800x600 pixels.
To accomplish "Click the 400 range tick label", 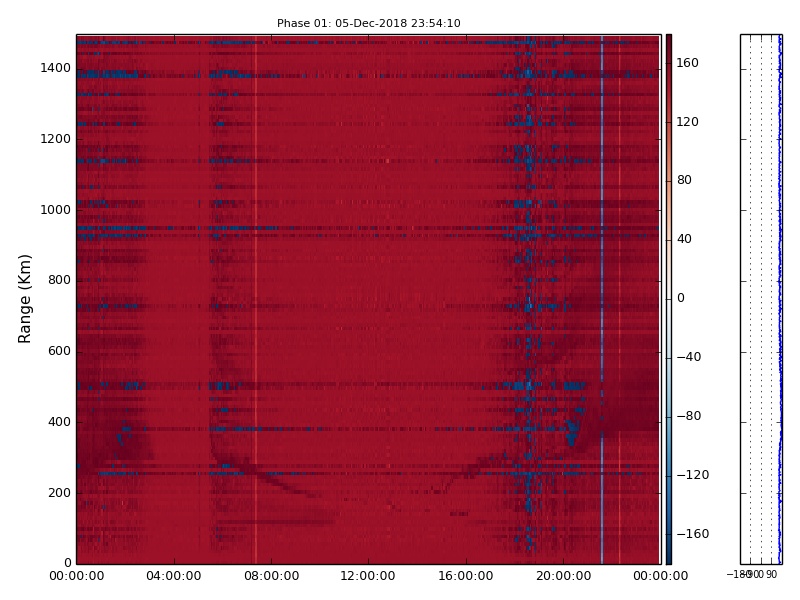I will pos(59,422).
